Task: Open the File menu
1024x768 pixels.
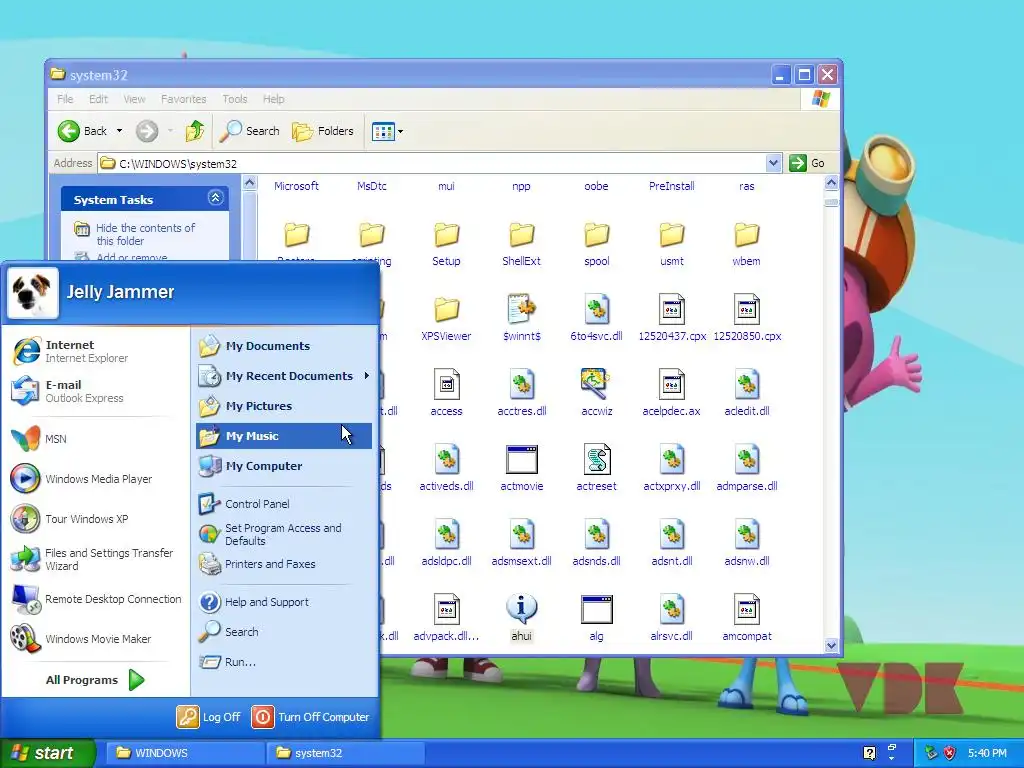Action: click(x=65, y=99)
